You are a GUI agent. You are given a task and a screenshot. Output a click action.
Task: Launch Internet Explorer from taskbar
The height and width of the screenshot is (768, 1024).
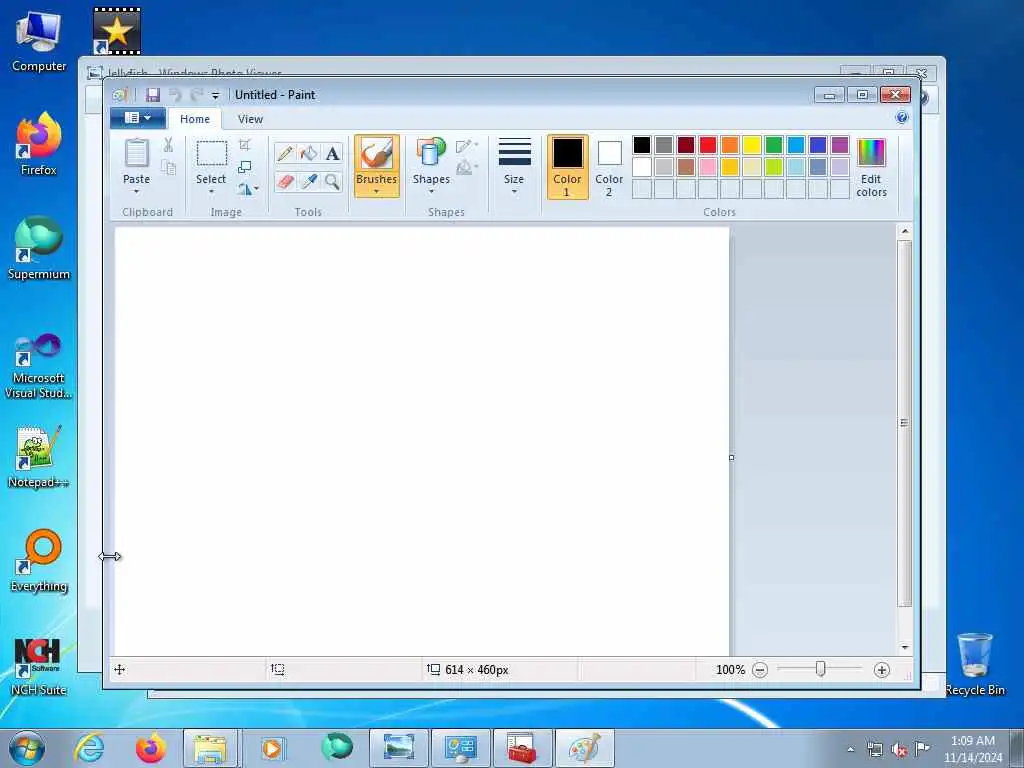pyautogui.click(x=89, y=748)
